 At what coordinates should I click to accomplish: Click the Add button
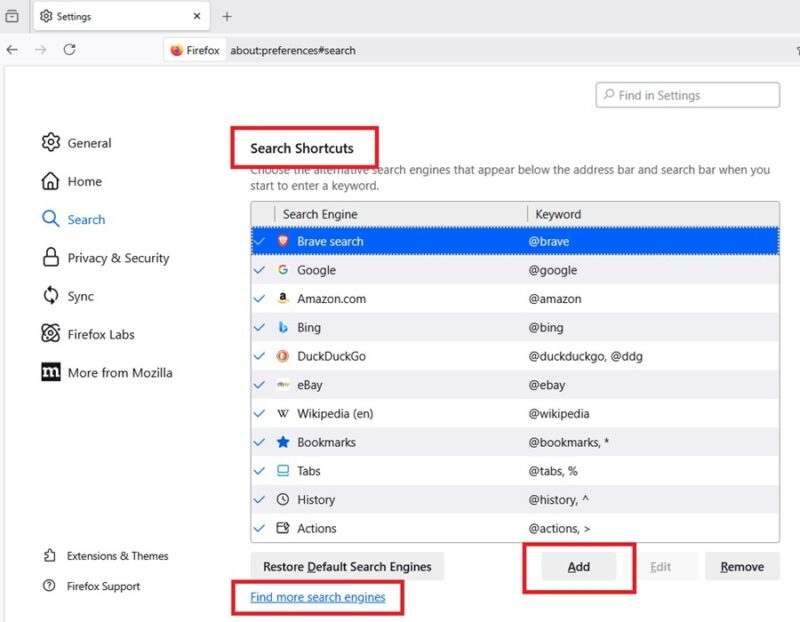[x=578, y=566]
